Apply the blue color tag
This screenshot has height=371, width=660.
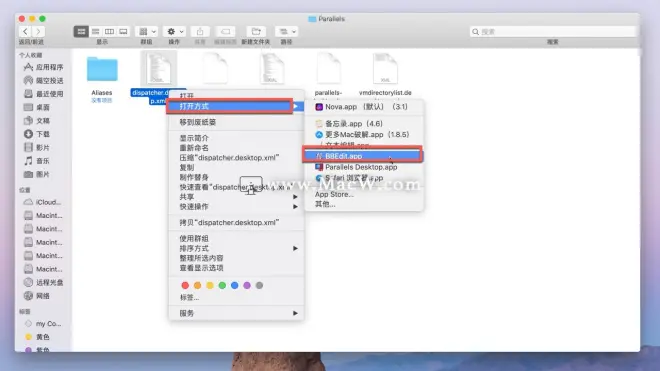(235, 286)
